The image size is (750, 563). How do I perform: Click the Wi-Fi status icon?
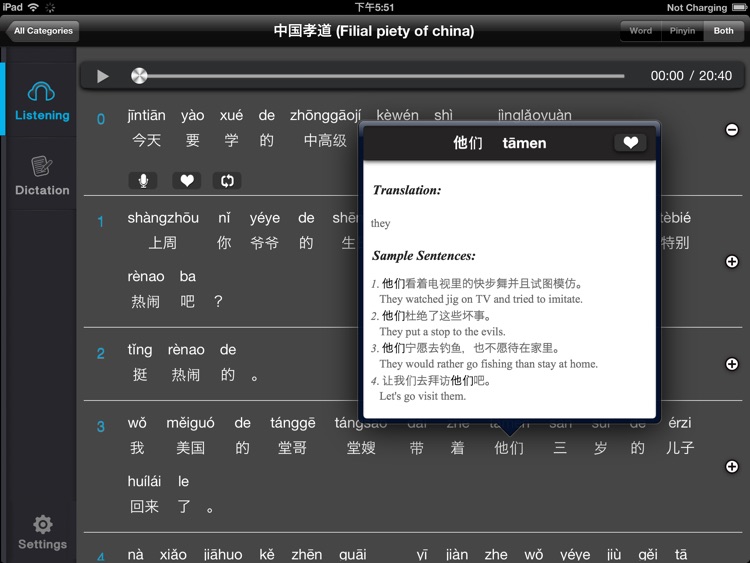pos(33,7)
